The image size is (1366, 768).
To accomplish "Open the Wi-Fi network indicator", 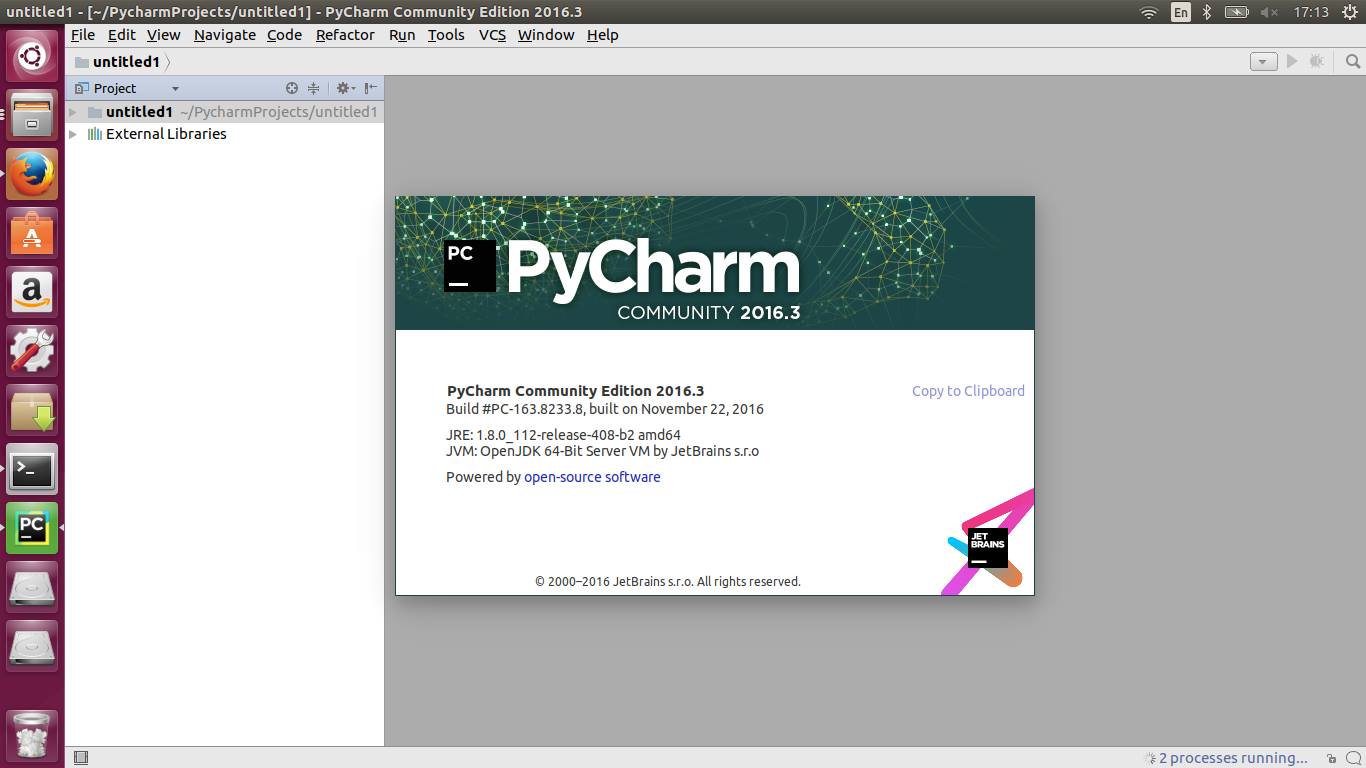I will (x=1149, y=12).
